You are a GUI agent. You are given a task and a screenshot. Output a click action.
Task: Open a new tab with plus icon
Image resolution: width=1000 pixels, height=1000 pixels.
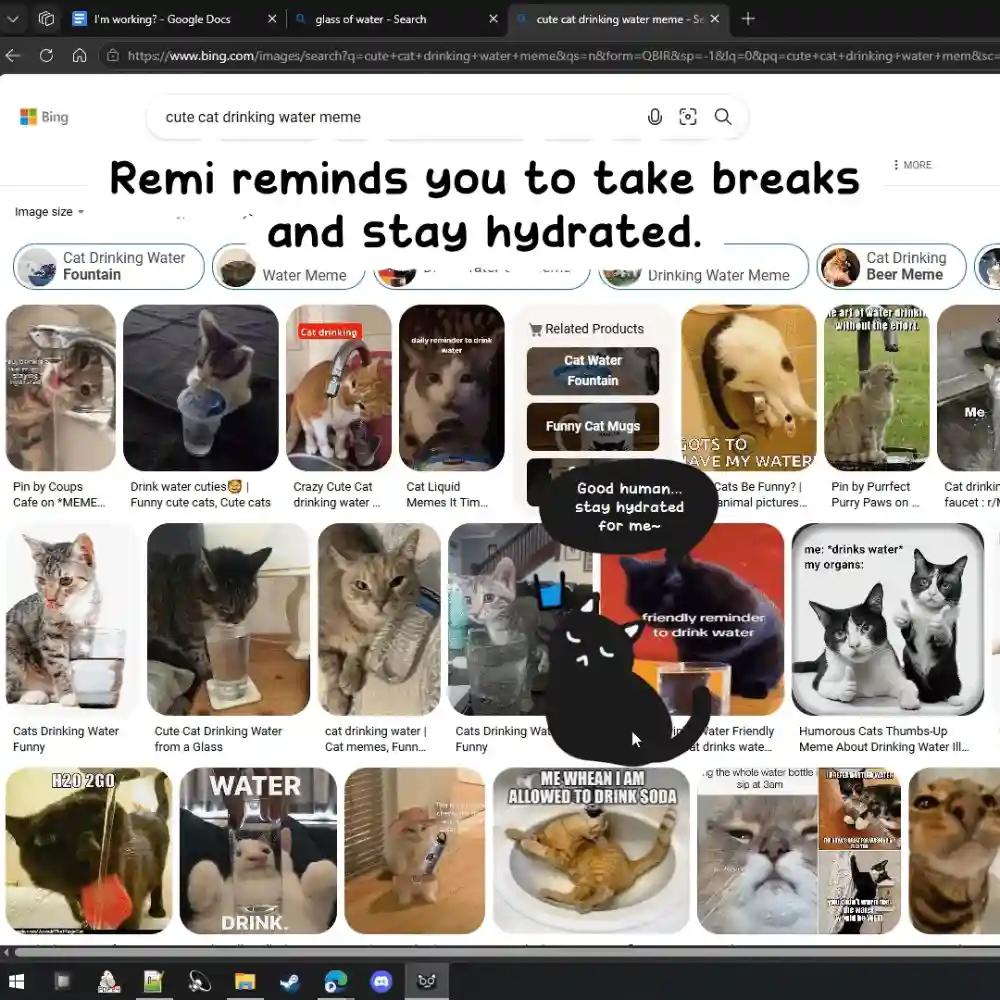[x=748, y=19]
